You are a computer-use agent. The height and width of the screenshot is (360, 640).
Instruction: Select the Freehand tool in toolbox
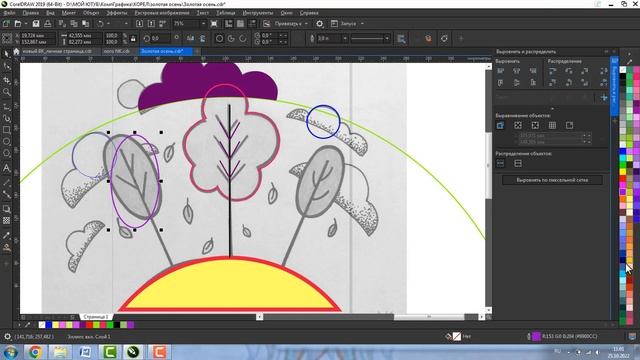7,107
